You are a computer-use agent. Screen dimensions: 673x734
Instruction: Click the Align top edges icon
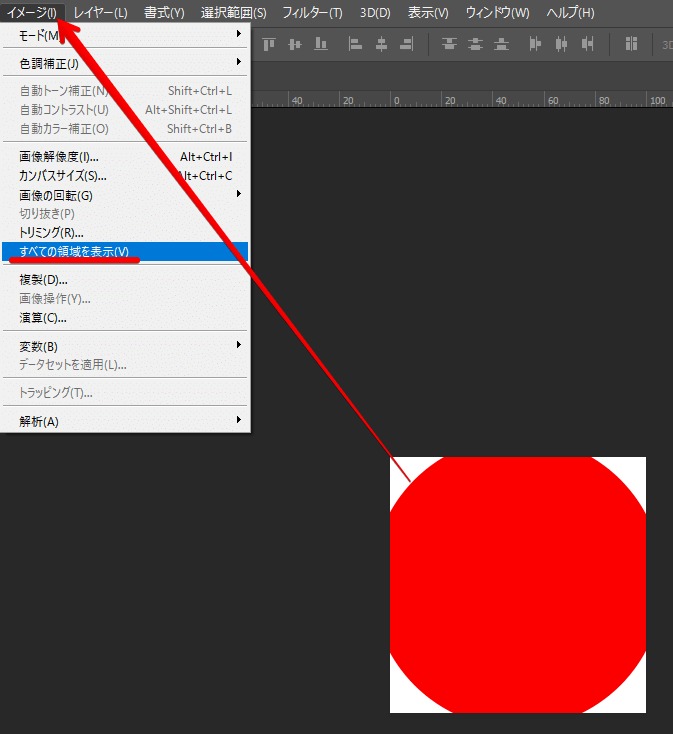[x=269, y=44]
